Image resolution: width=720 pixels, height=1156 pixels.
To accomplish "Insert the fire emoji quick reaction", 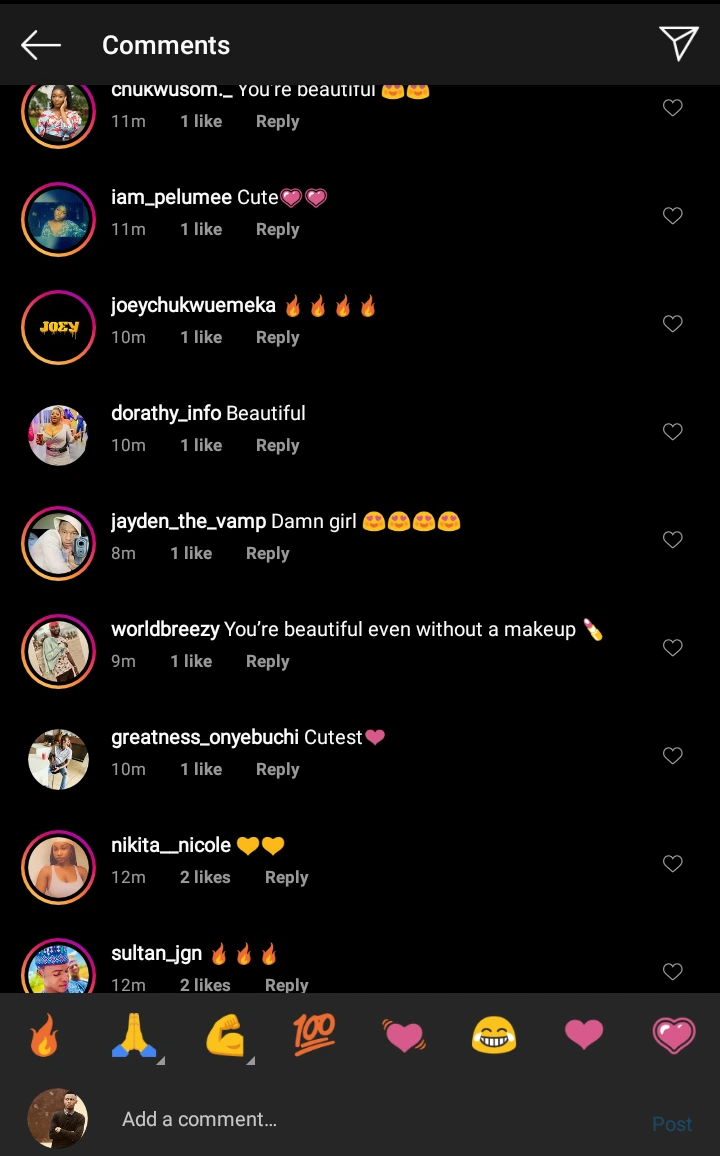I will click(44, 1036).
